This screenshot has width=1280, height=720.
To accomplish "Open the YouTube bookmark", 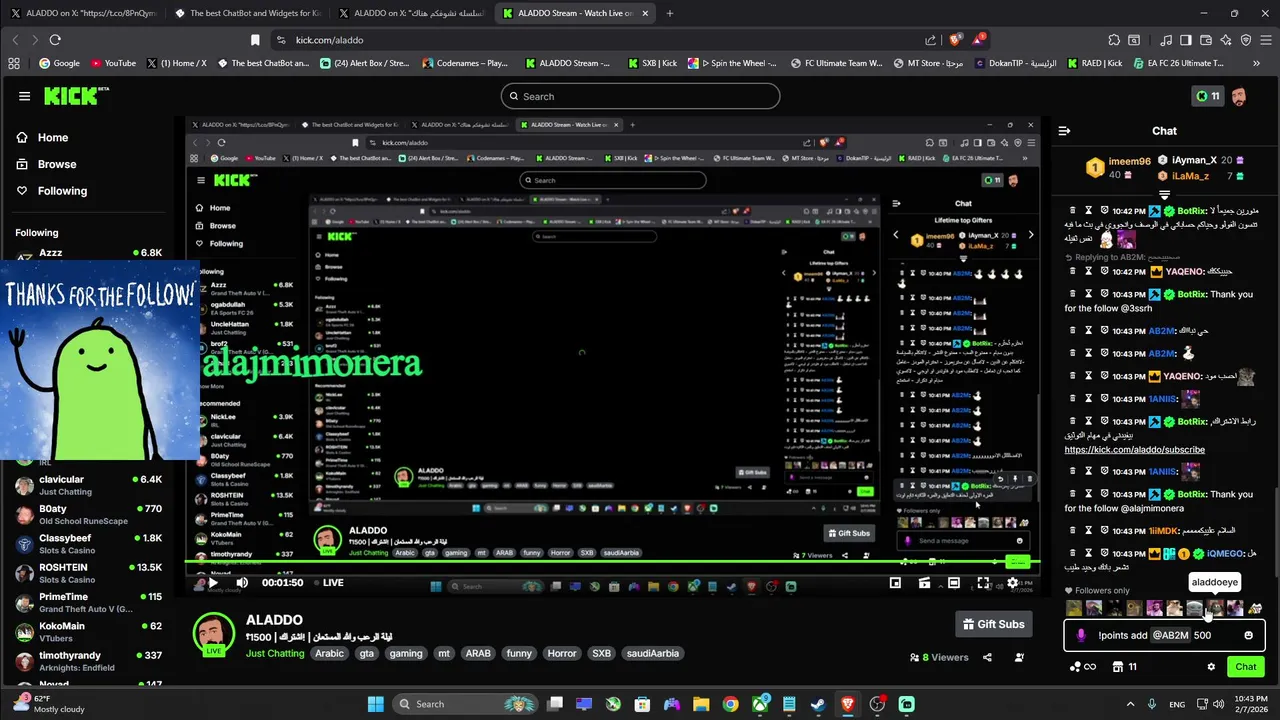I will click(113, 63).
